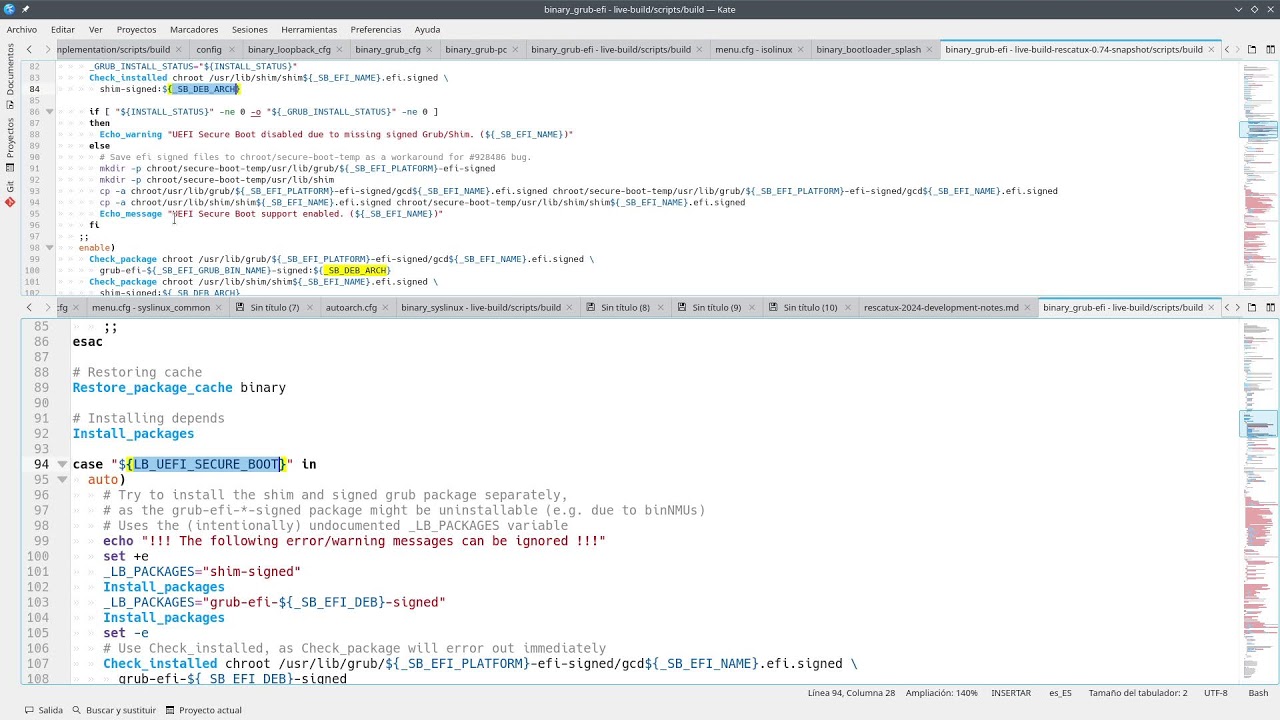This screenshot has width=1280, height=720.
Task: Go to next tab in upper tab bar
Action: (x=47, y=49)
